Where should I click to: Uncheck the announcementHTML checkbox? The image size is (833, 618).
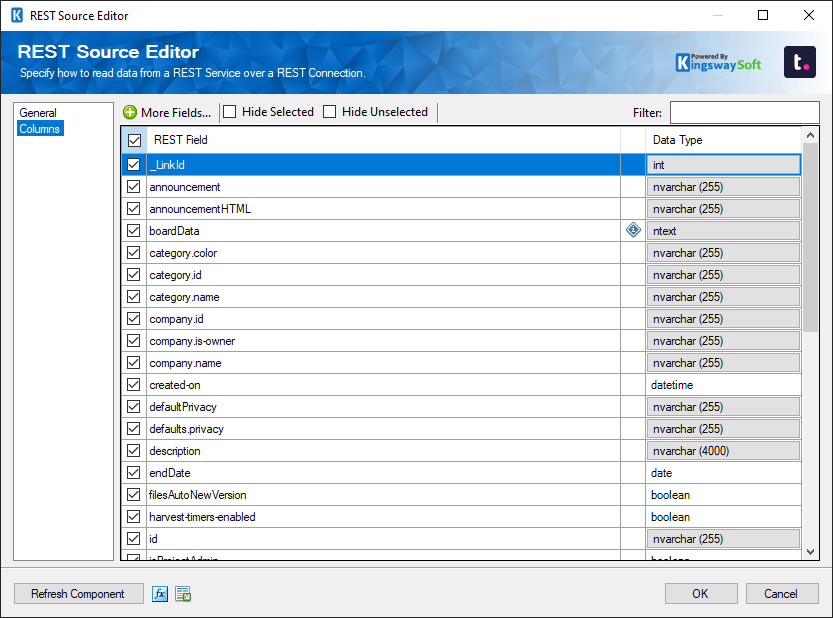(x=133, y=209)
